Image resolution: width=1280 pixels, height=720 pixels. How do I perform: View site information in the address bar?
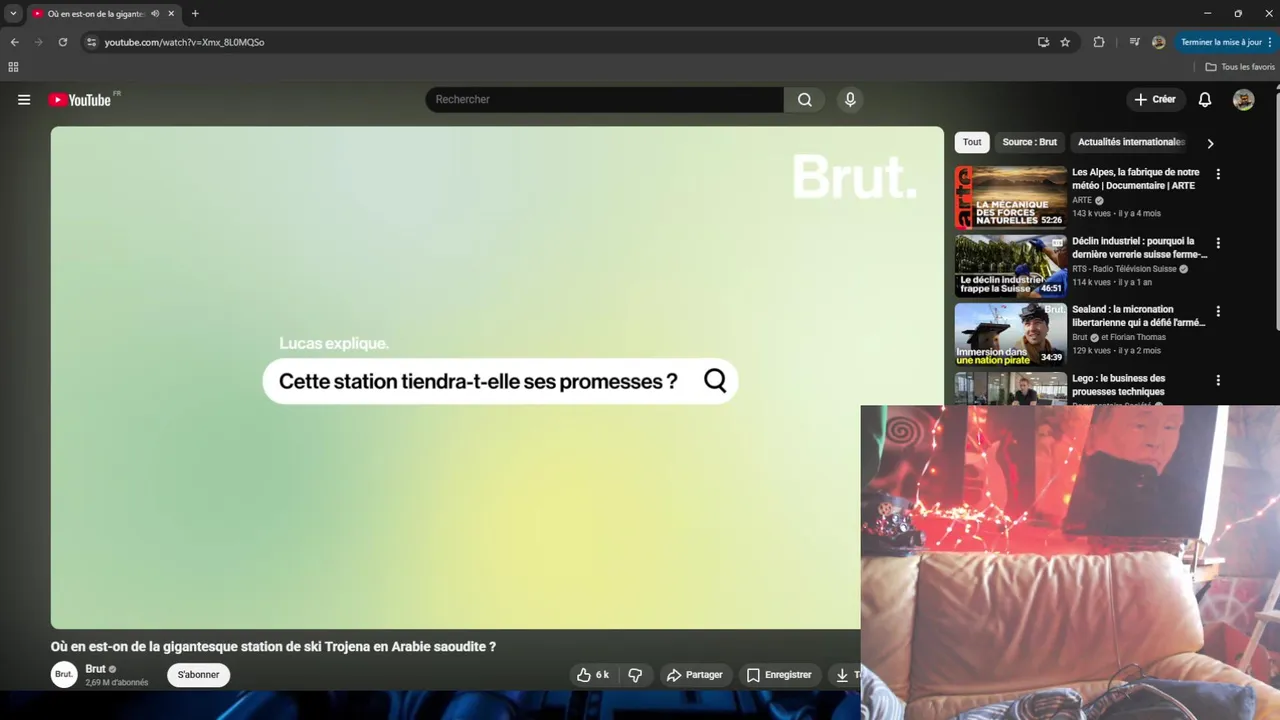pos(91,42)
